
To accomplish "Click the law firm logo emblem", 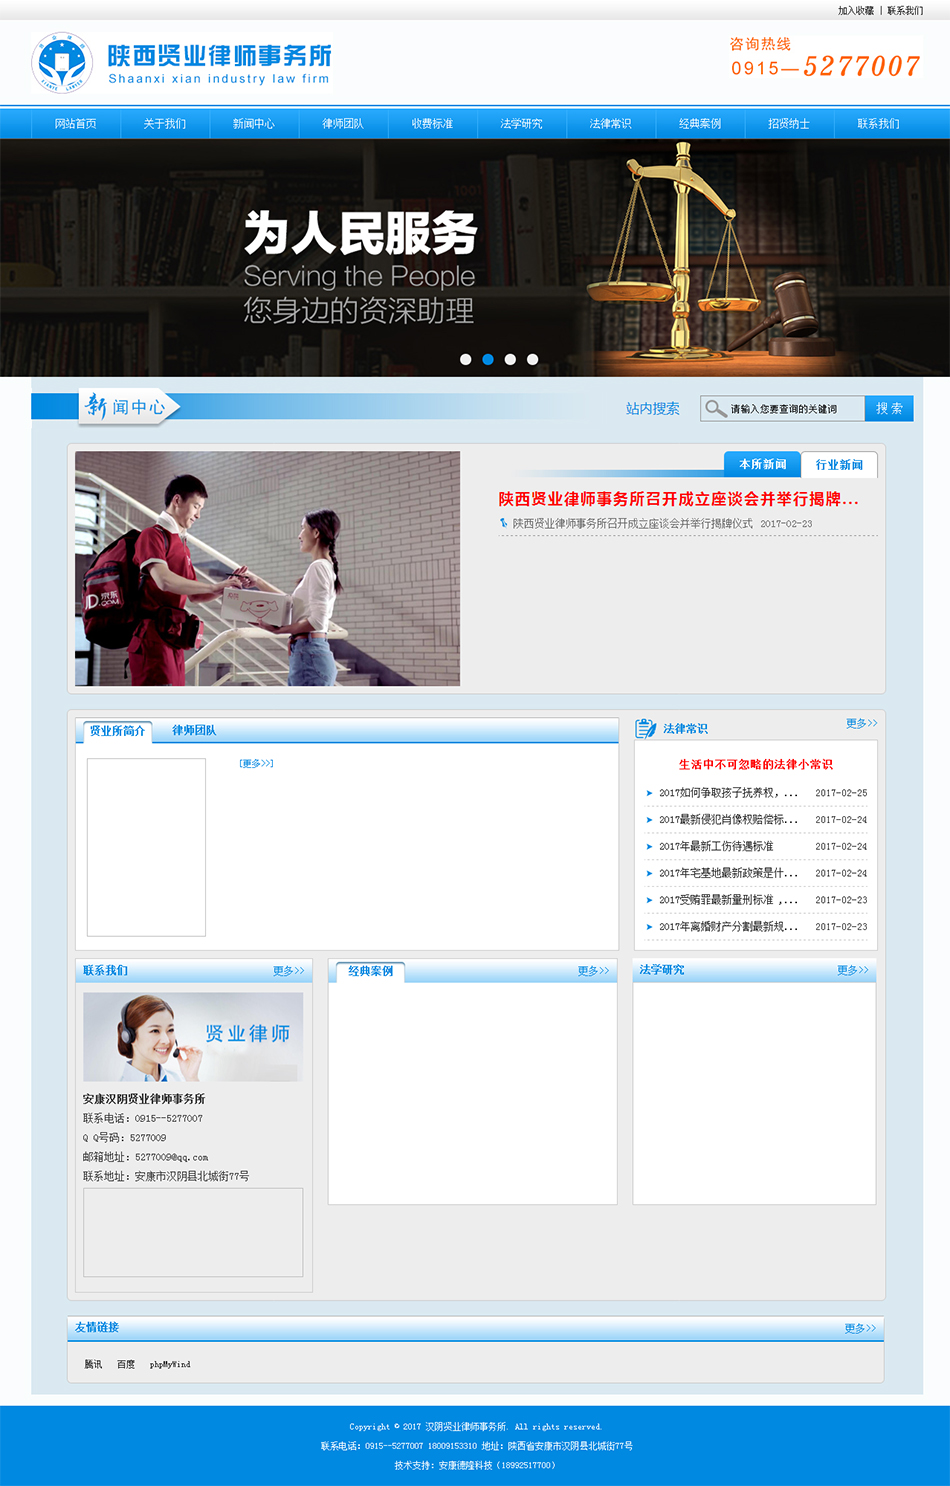I will pyautogui.click(x=62, y=62).
